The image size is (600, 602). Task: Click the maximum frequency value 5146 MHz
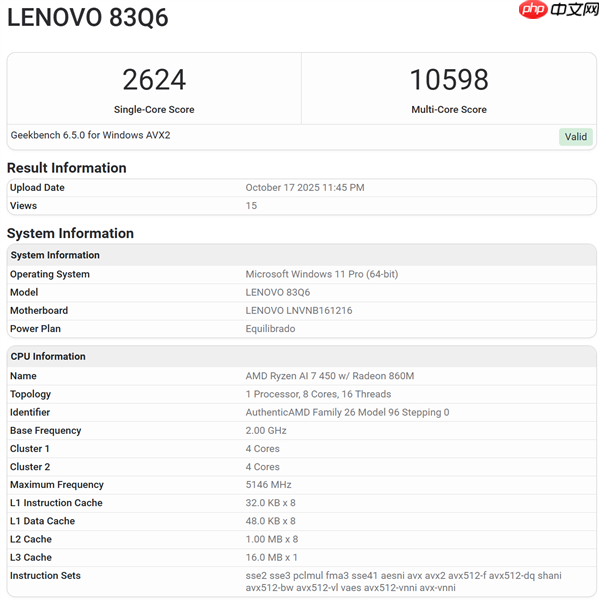268,485
